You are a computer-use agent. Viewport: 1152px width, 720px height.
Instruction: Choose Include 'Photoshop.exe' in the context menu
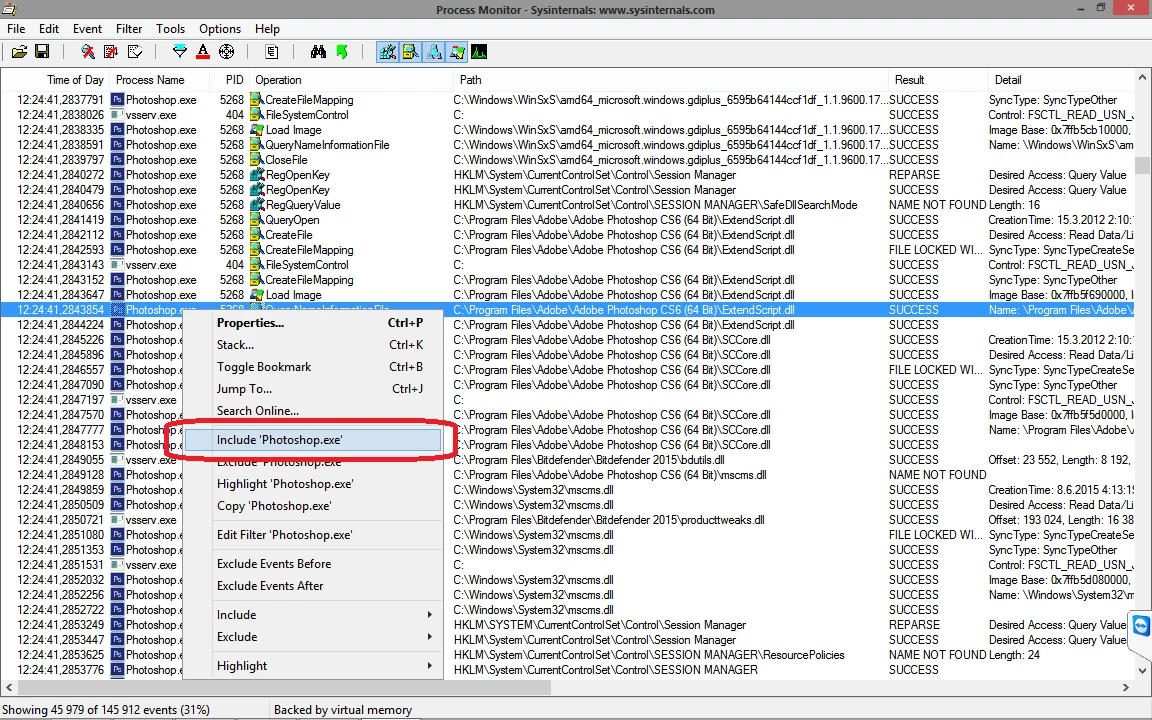coord(313,439)
